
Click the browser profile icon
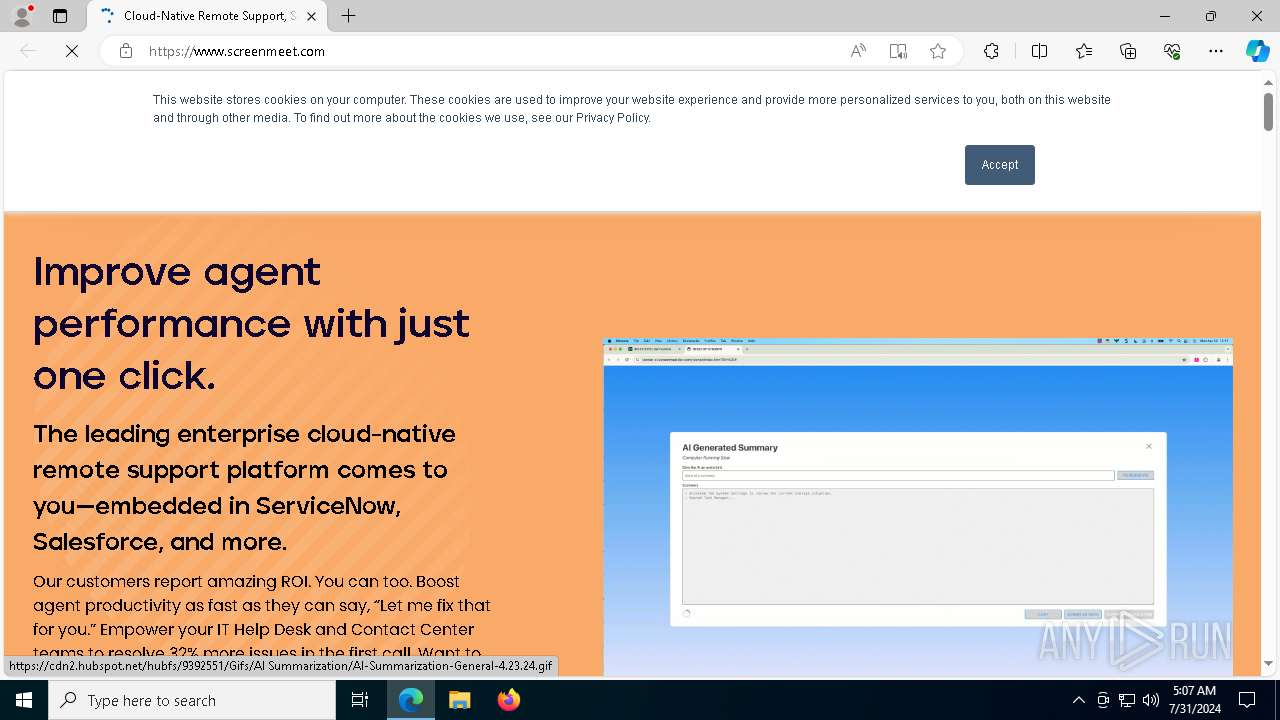point(21,16)
